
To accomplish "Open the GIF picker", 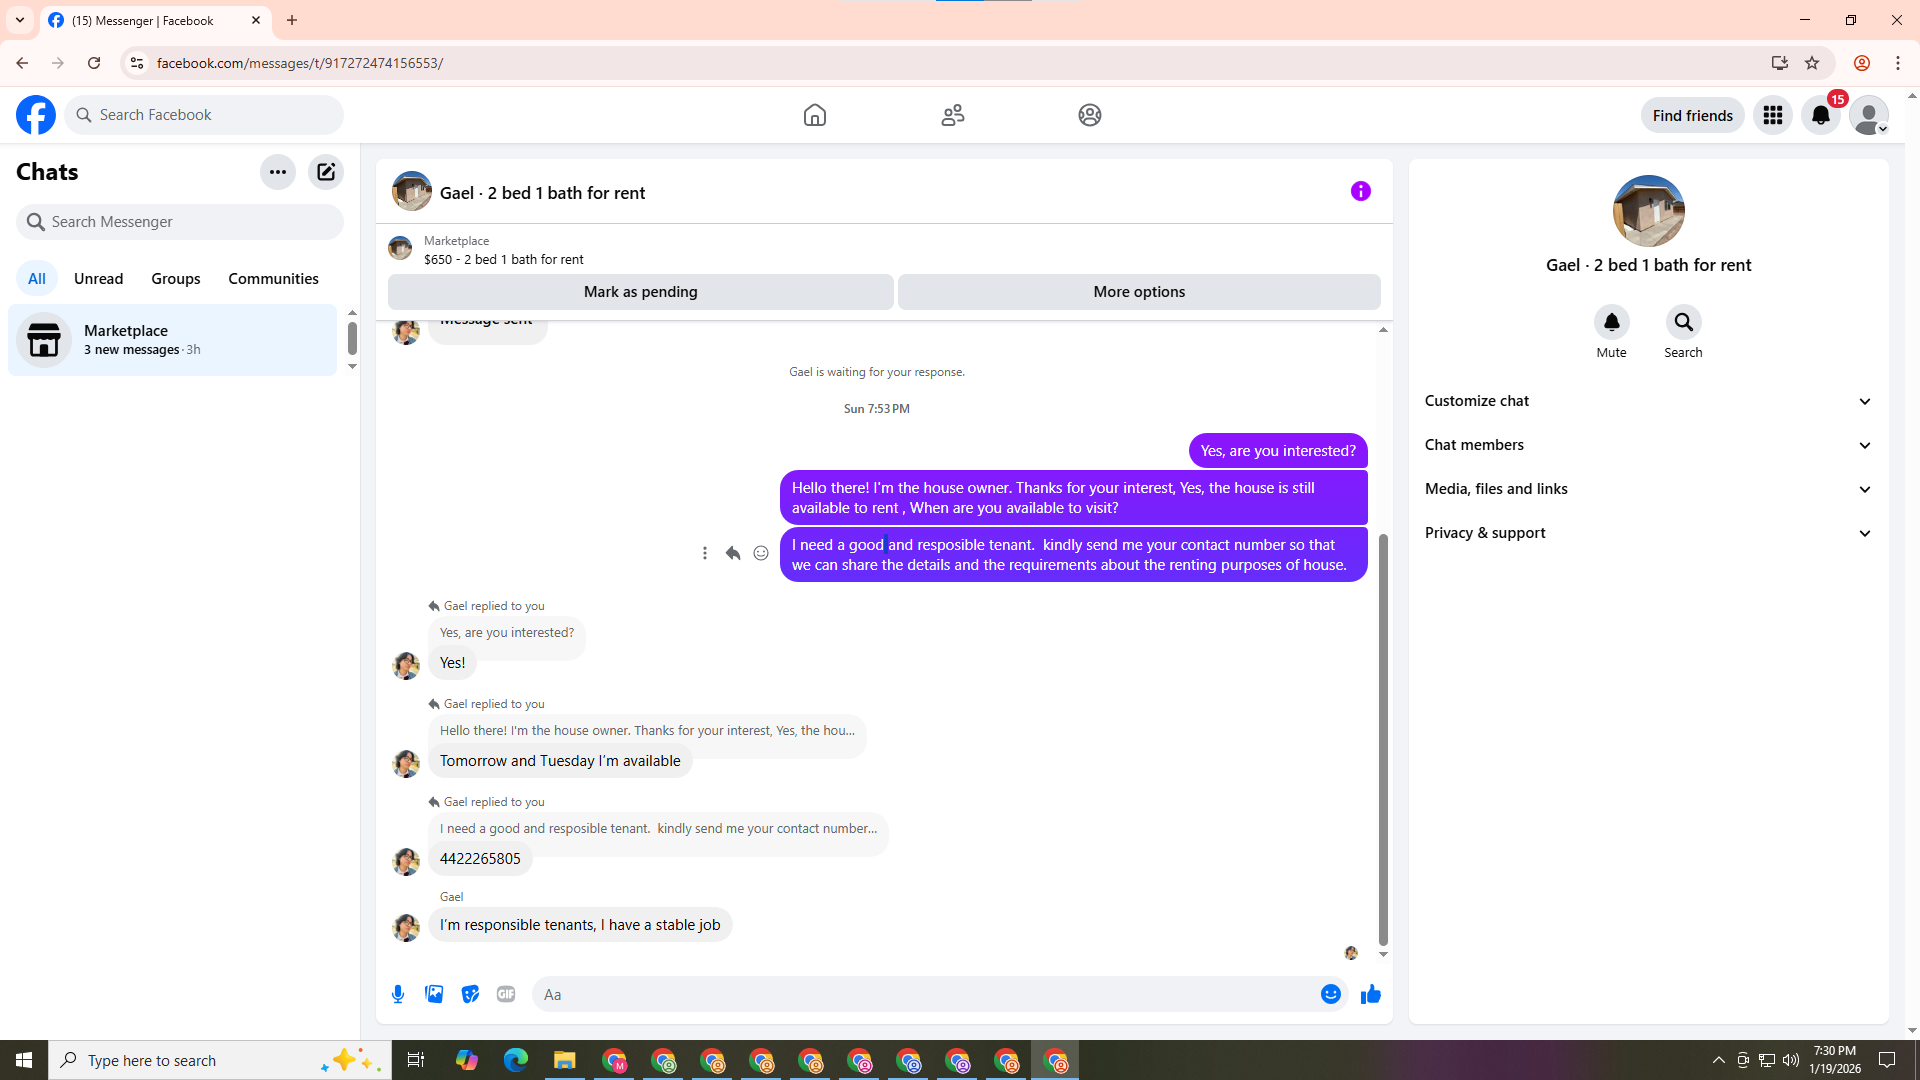I will pos(506,994).
